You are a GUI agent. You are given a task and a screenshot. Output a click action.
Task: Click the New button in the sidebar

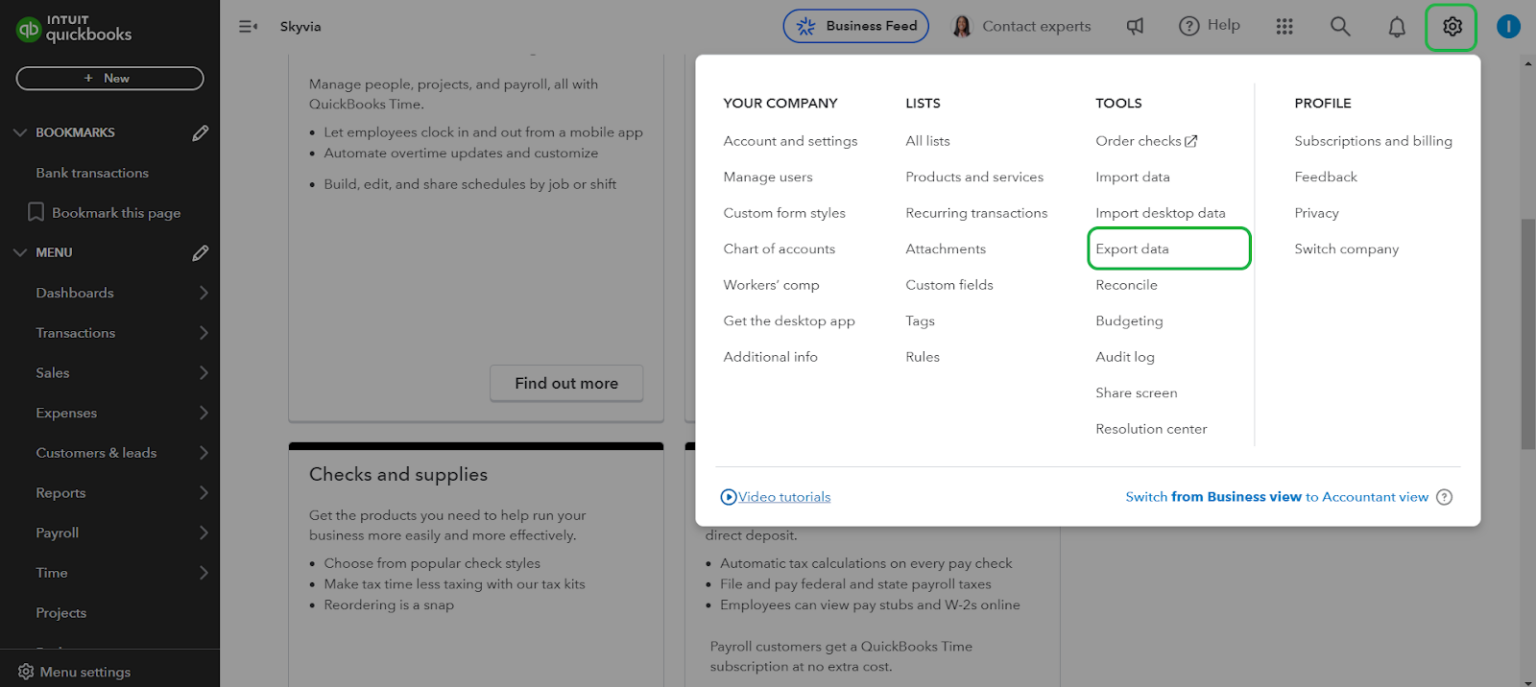point(110,78)
